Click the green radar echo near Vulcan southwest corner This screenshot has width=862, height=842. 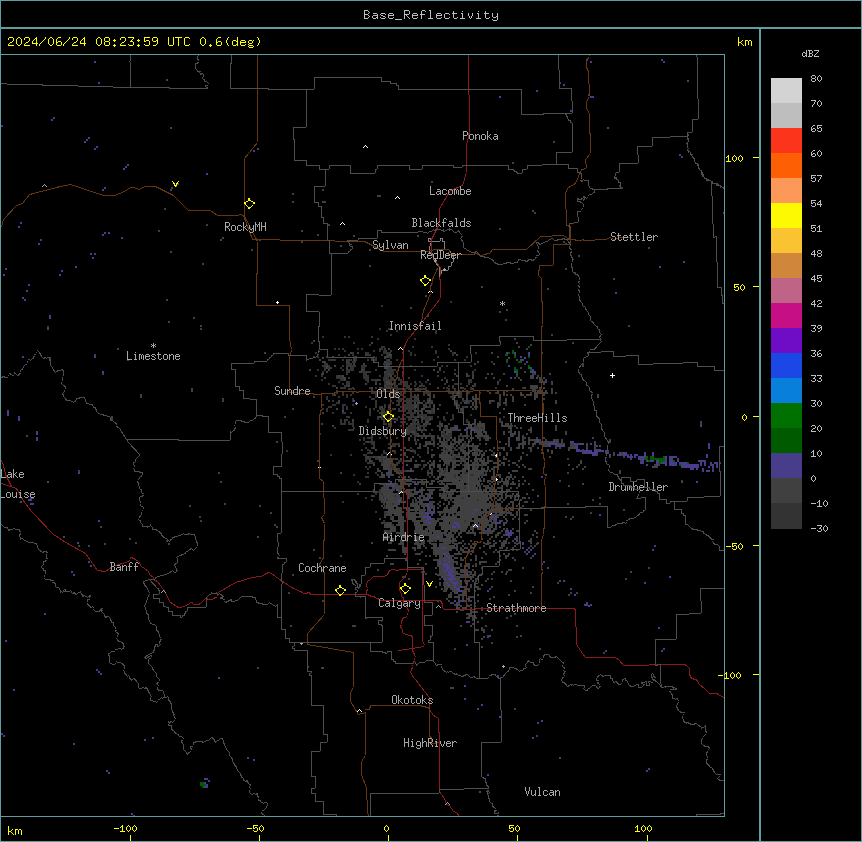pyautogui.click(x=204, y=784)
